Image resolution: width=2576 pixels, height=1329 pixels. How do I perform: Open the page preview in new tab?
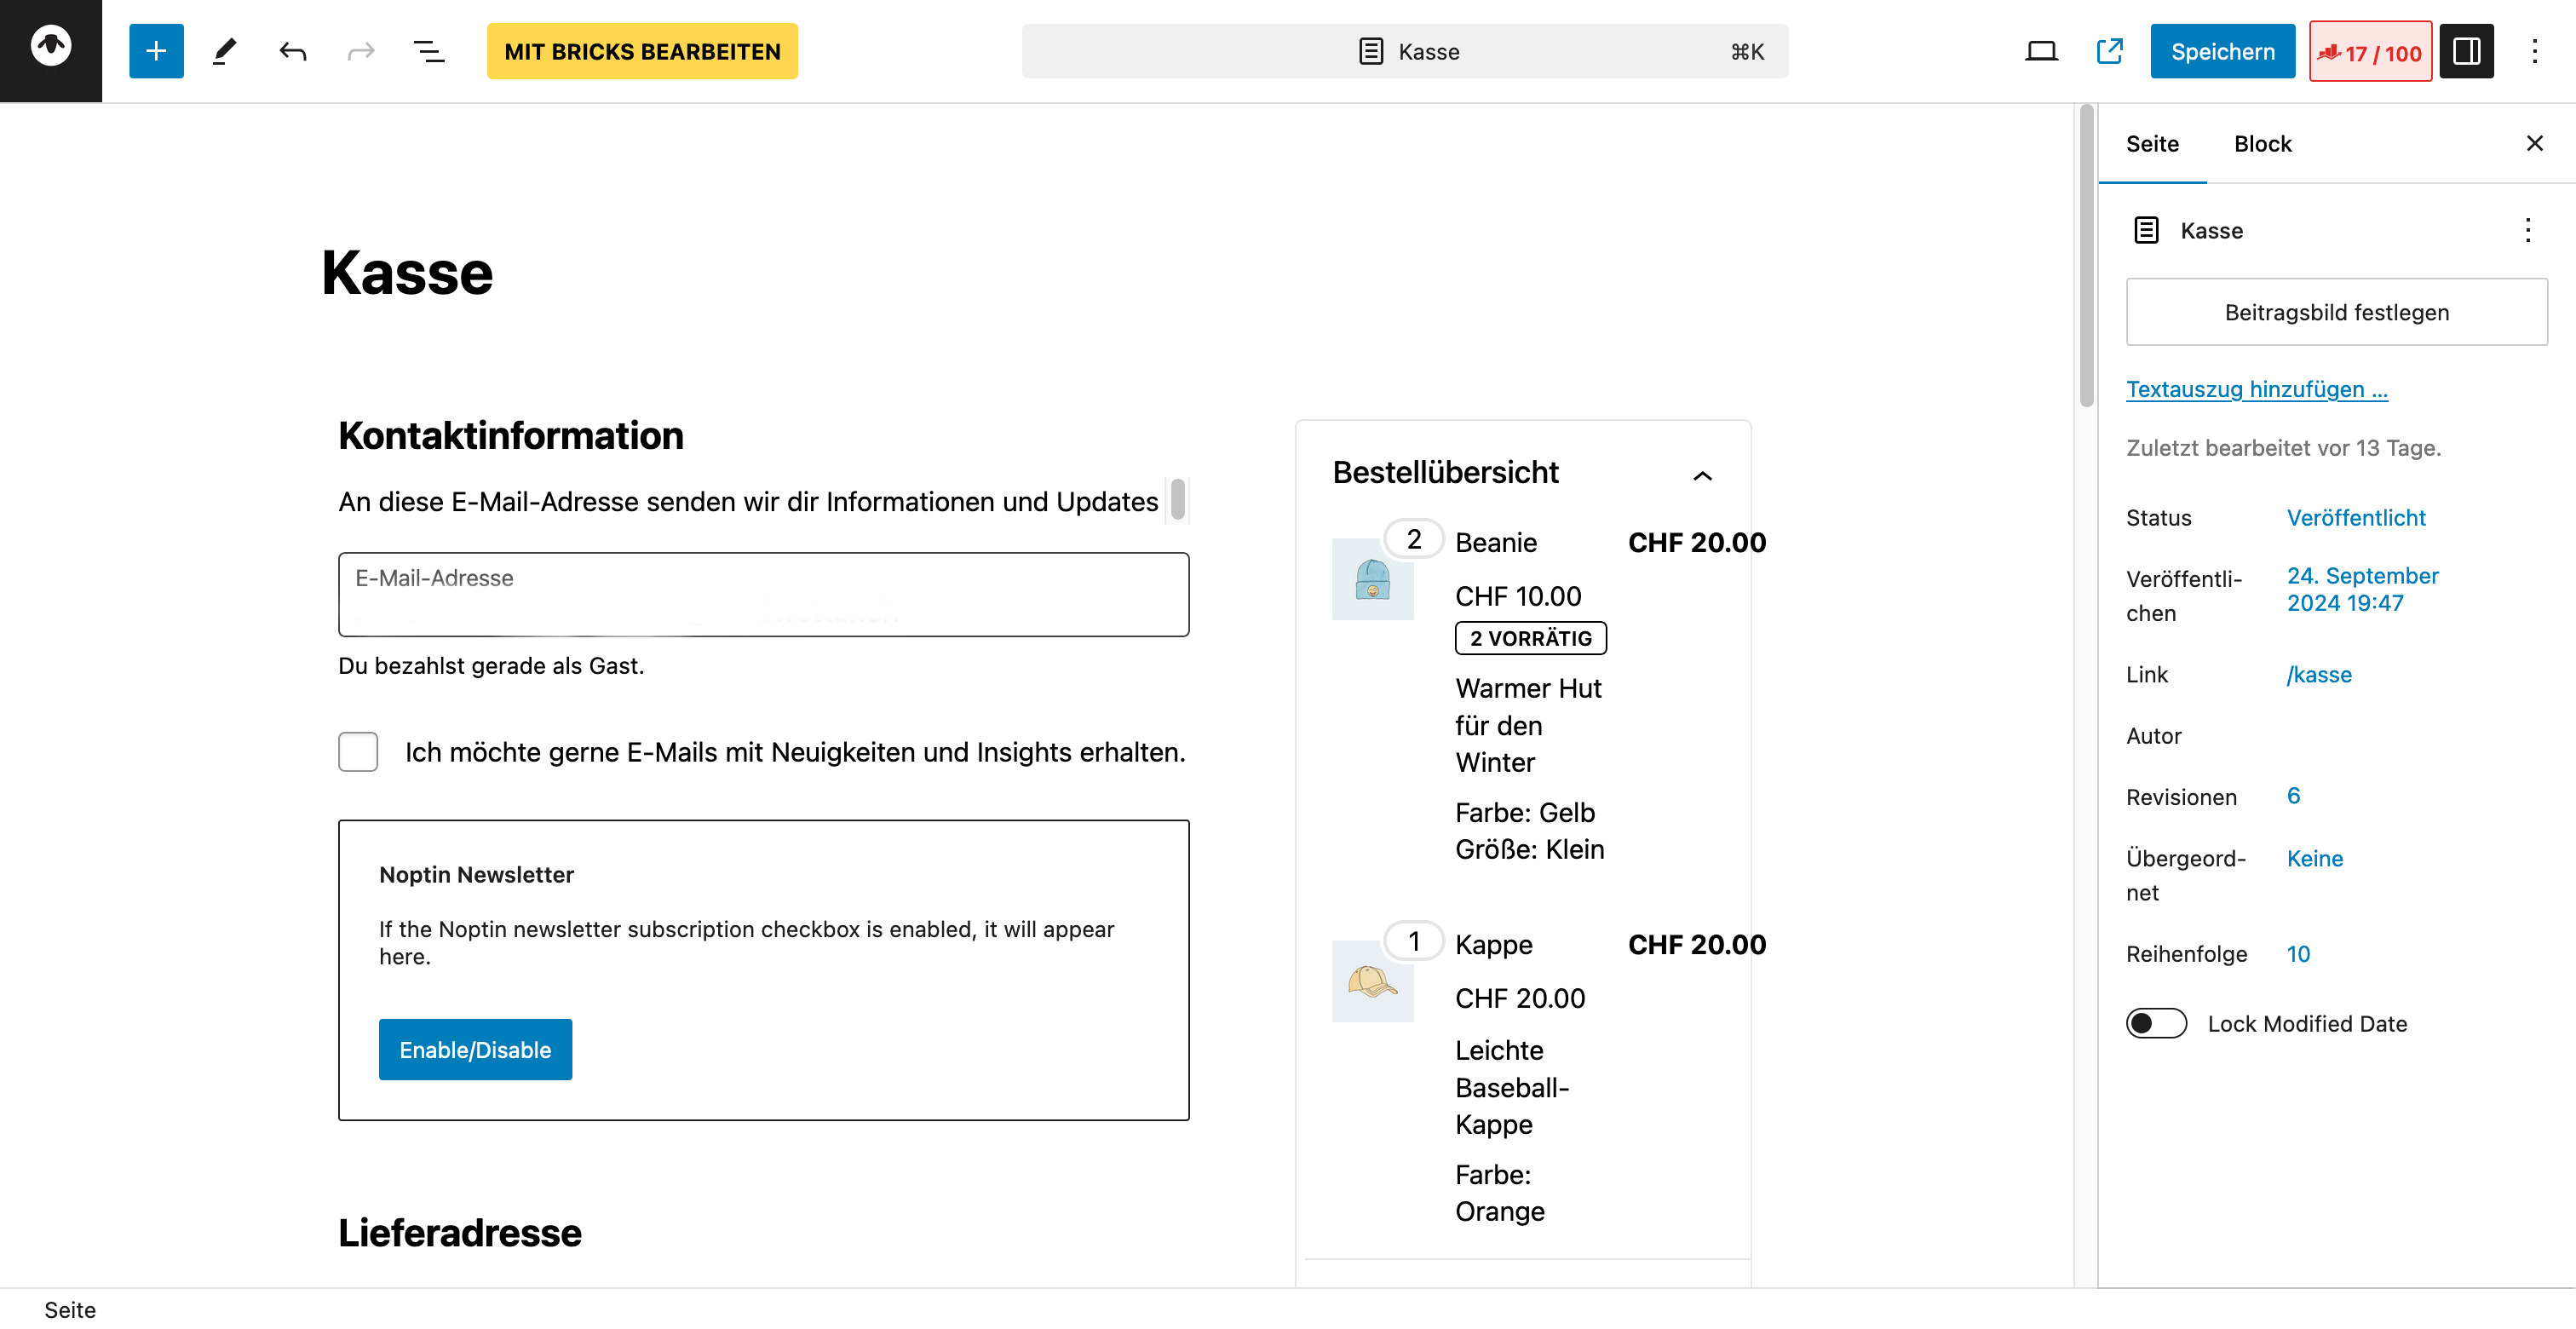pyautogui.click(x=2109, y=51)
